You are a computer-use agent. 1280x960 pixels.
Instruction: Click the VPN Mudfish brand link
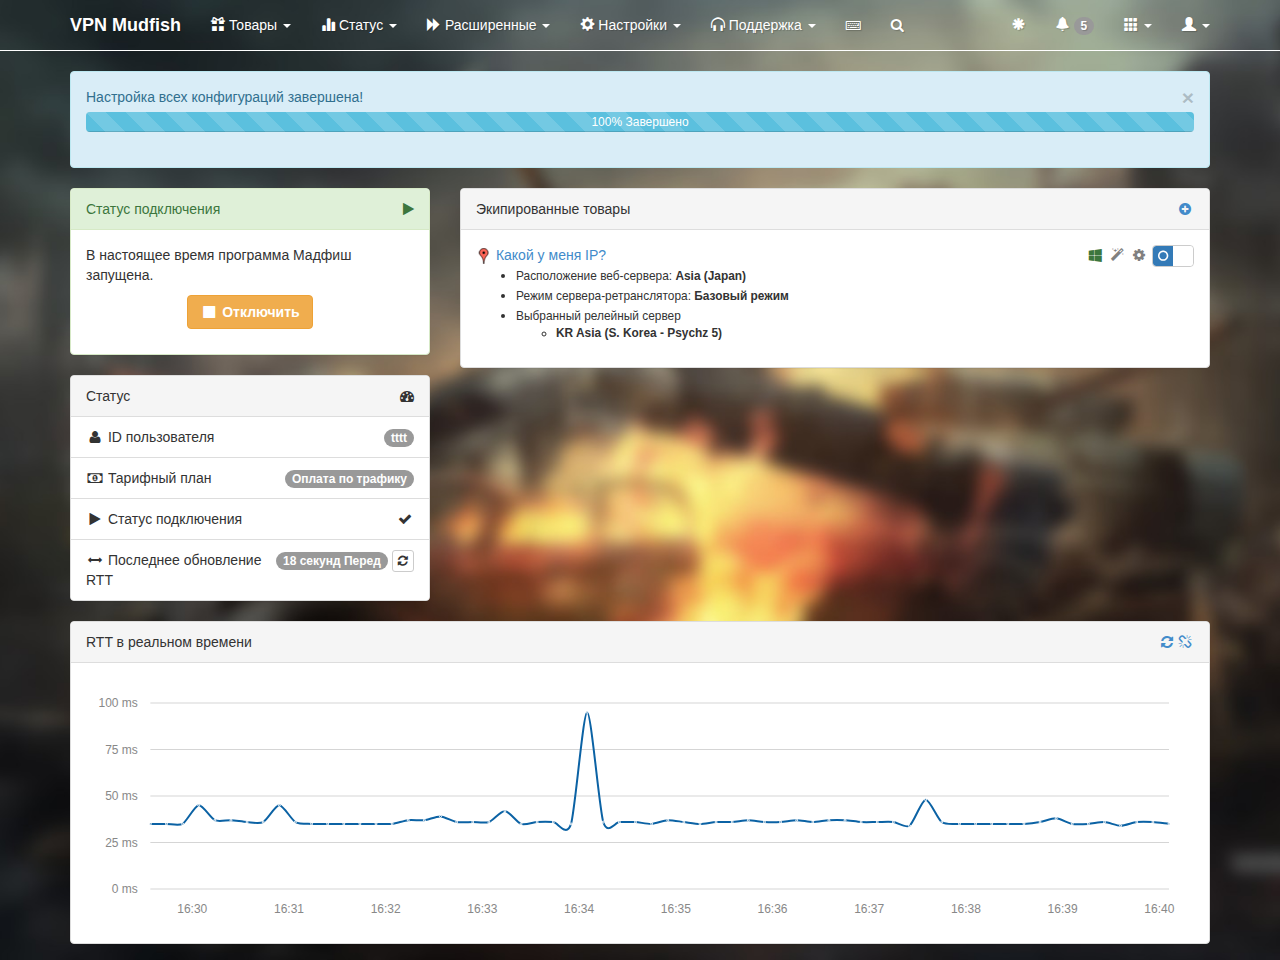pyautogui.click(x=125, y=25)
